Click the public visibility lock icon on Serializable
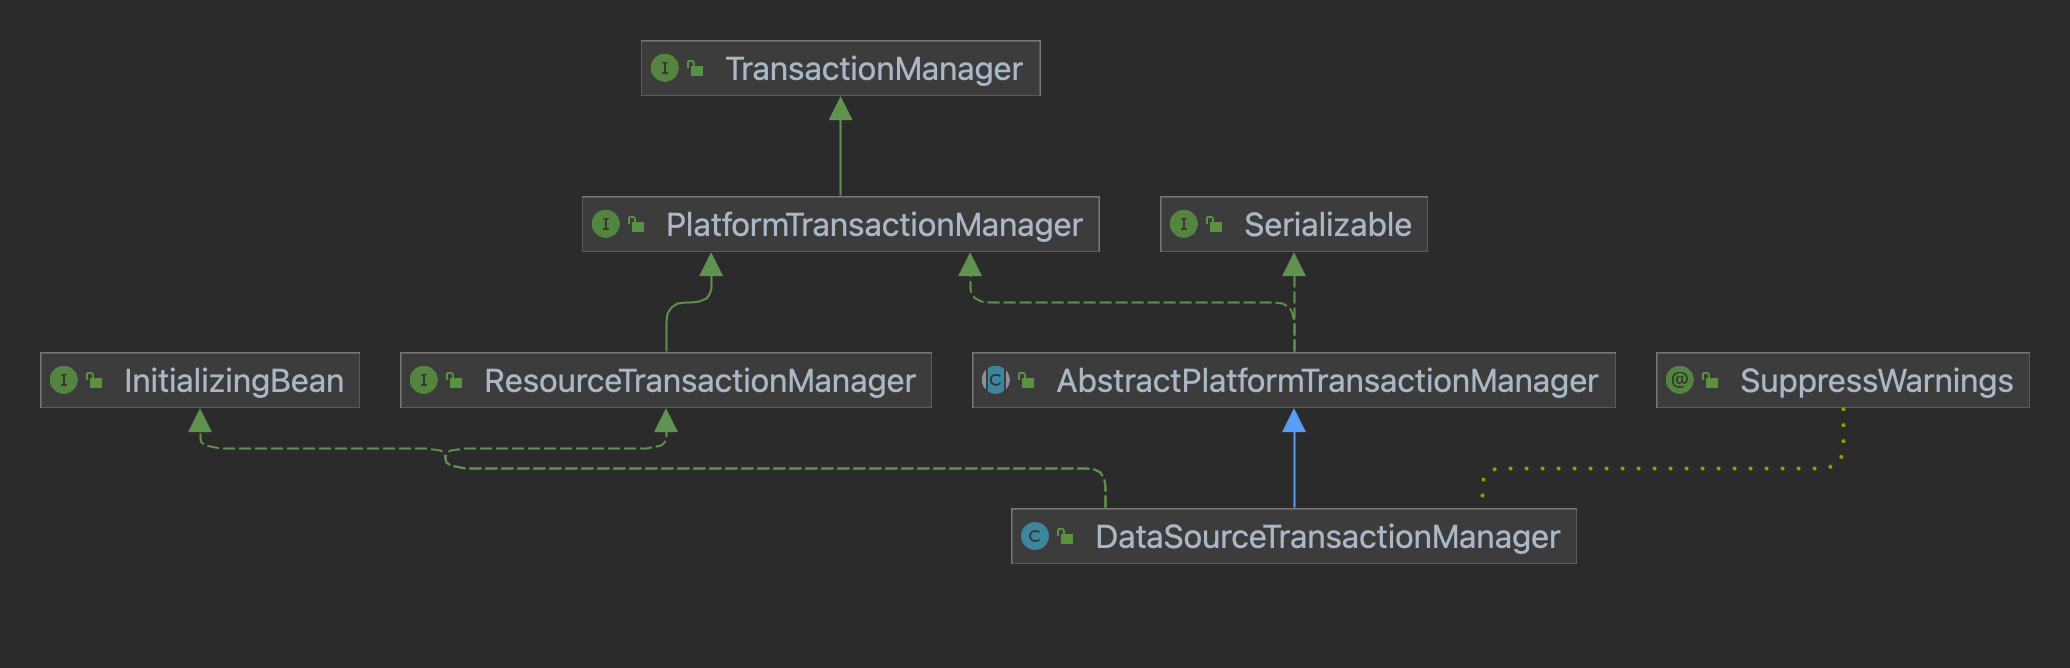This screenshot has width=2070, height=668. tap(1214, 224)
